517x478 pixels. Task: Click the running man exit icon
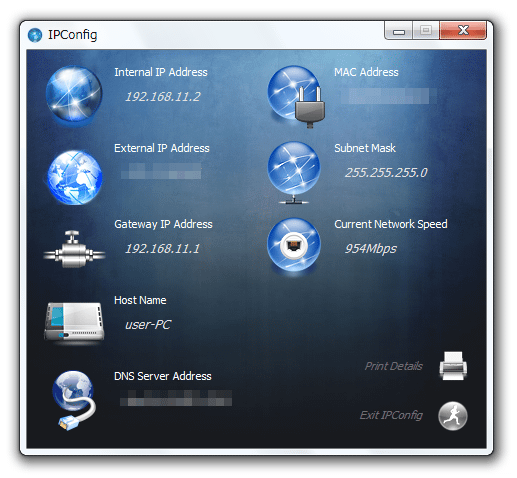click(x=453, y=416)
